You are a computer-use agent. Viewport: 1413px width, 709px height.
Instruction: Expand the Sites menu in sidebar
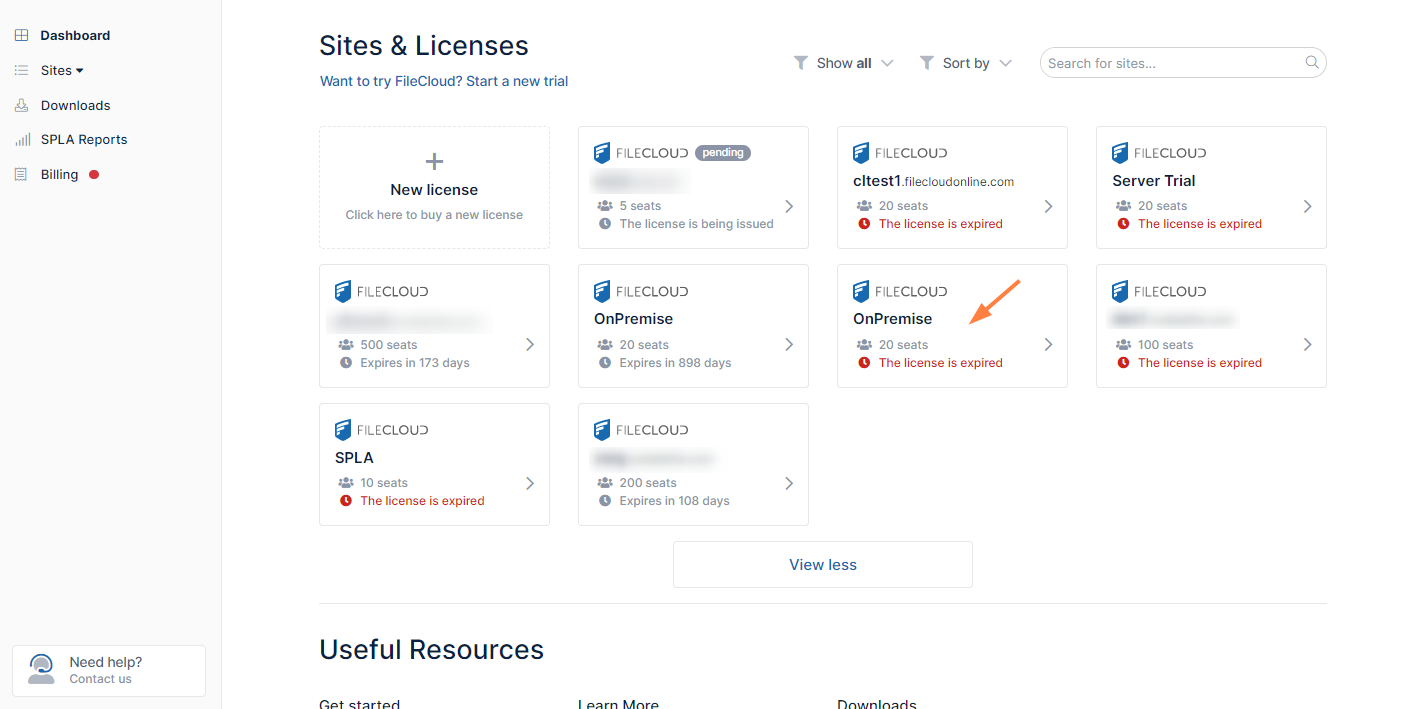tap(62, 70)
